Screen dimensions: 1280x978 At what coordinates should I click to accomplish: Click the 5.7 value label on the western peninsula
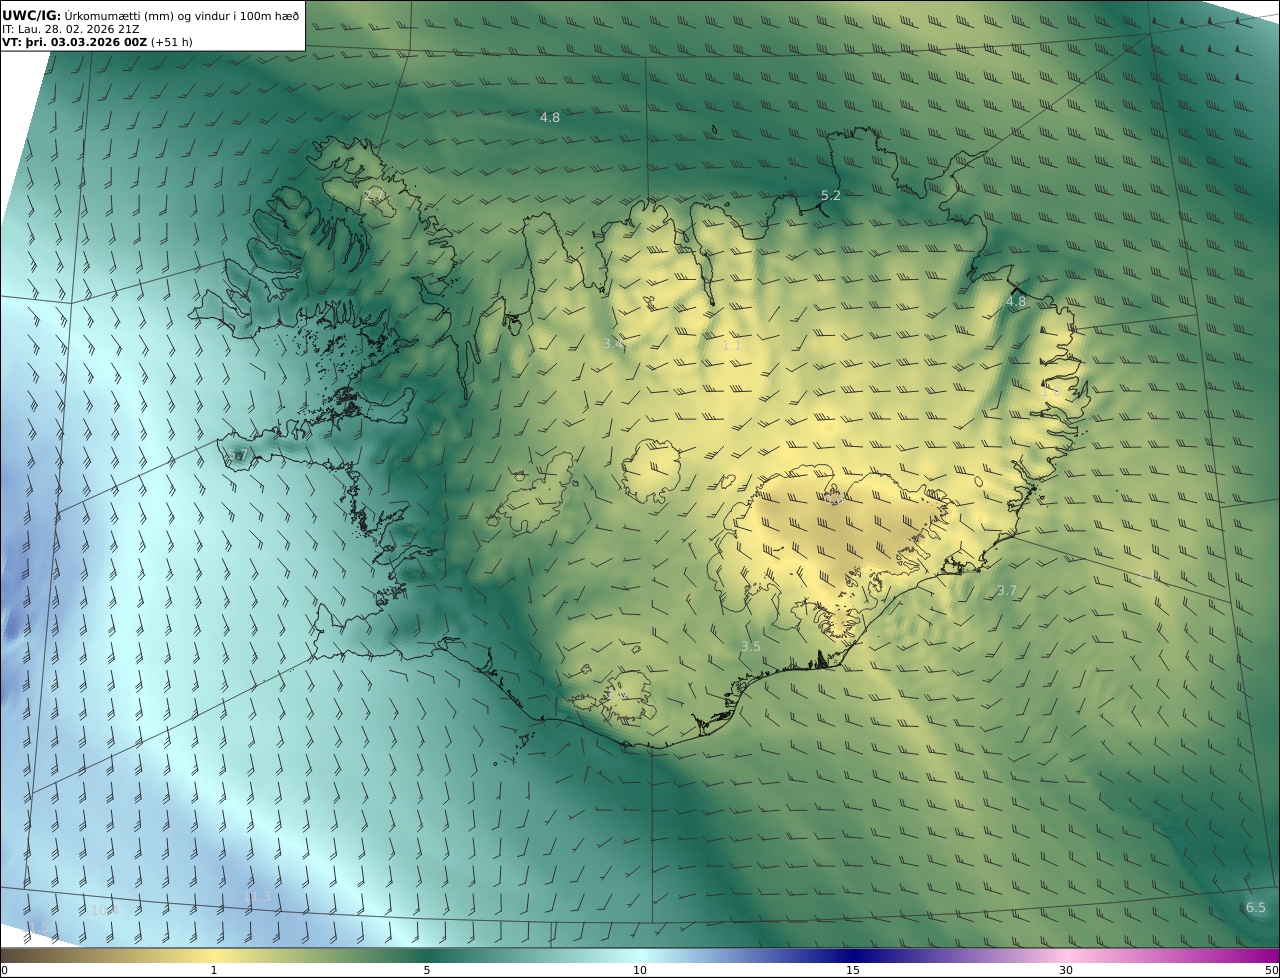pos(236,456)
